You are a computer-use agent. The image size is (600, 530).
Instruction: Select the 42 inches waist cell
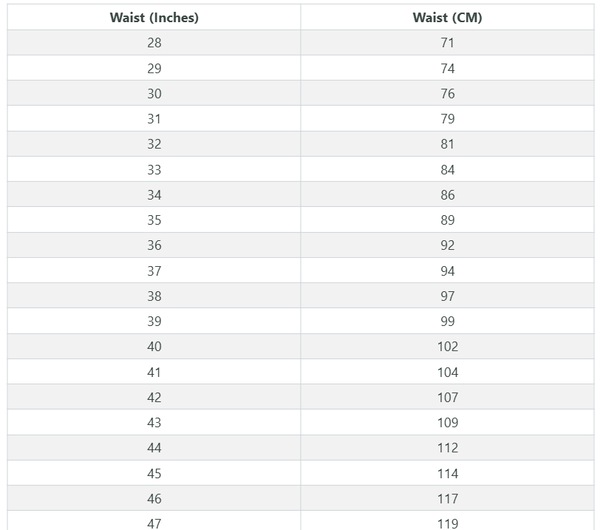(x=154, y=397)
